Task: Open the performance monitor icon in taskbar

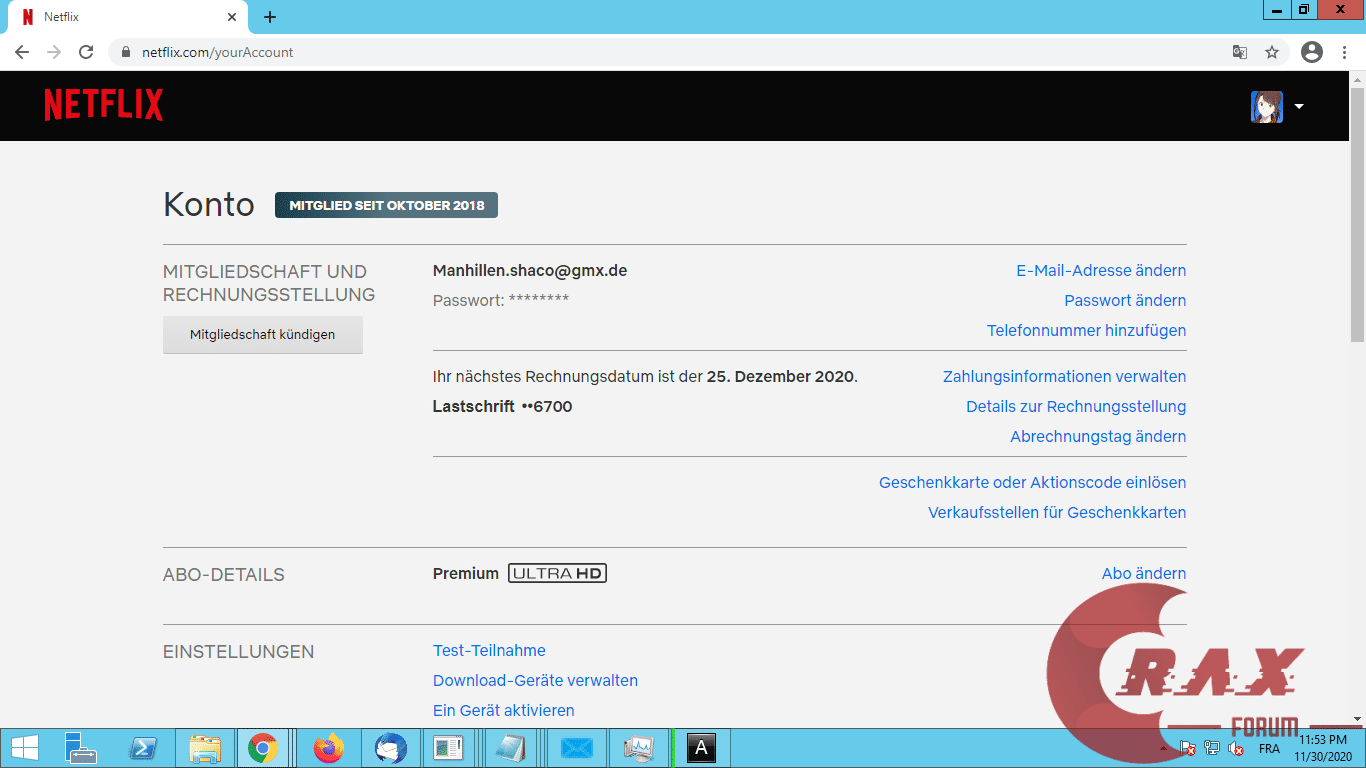Action: click(x=637, y=748)
